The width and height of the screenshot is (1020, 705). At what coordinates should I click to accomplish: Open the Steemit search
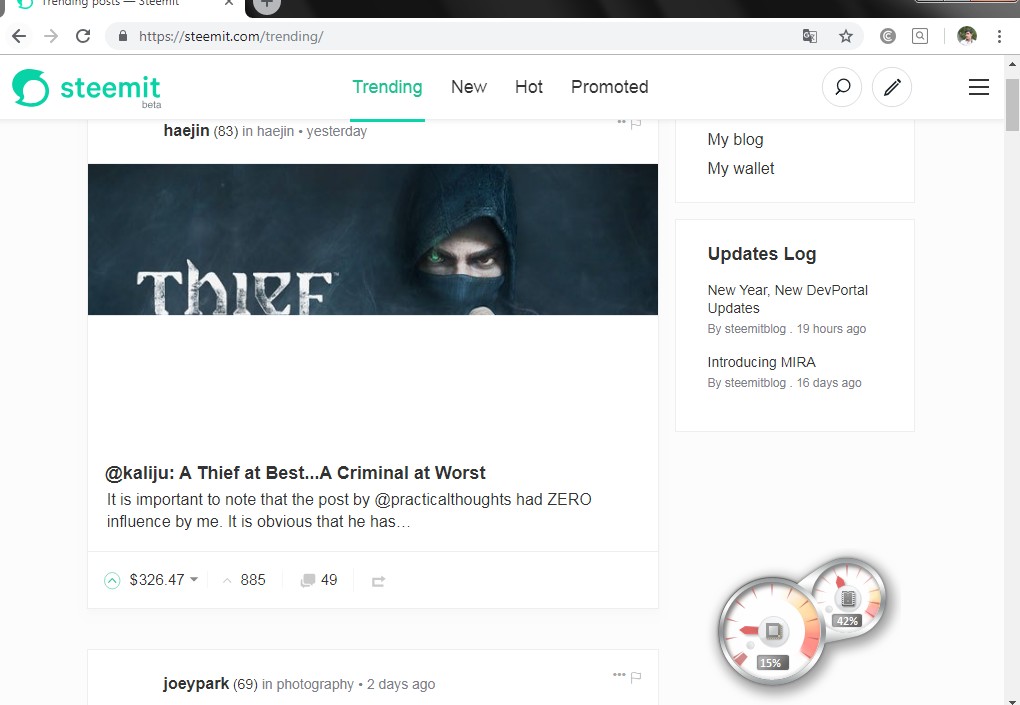coord(841,87)
